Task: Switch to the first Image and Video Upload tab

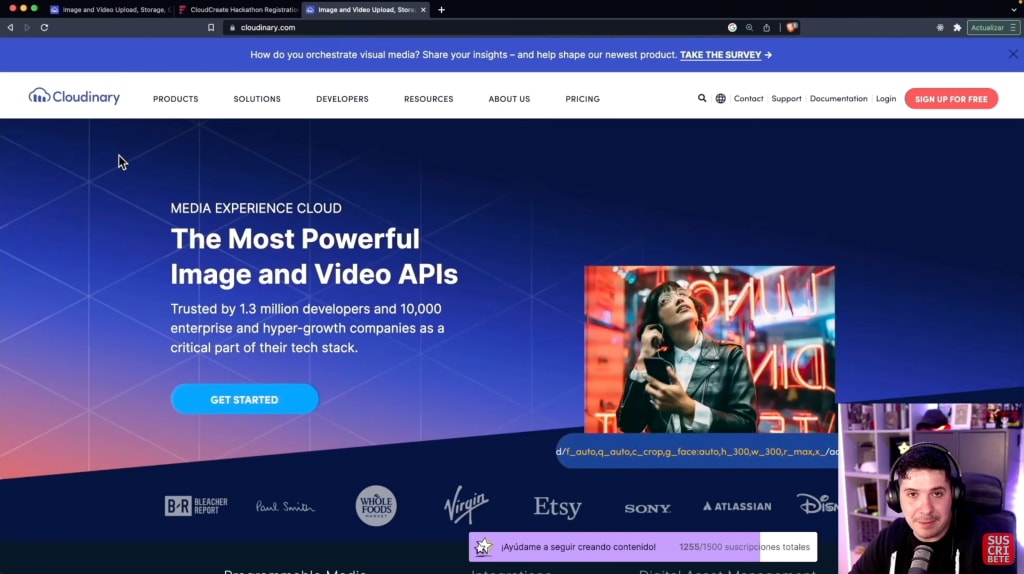Action: pos(111,10)
